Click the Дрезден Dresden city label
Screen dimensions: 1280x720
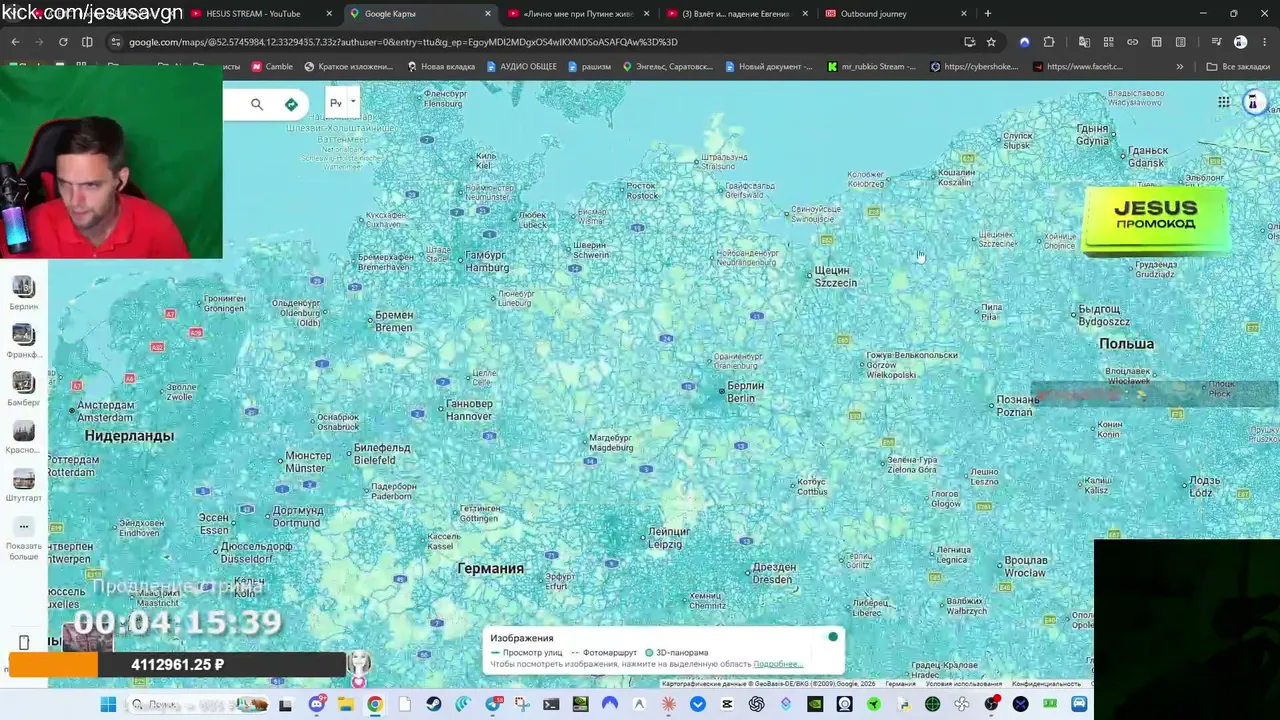[773, 574]
